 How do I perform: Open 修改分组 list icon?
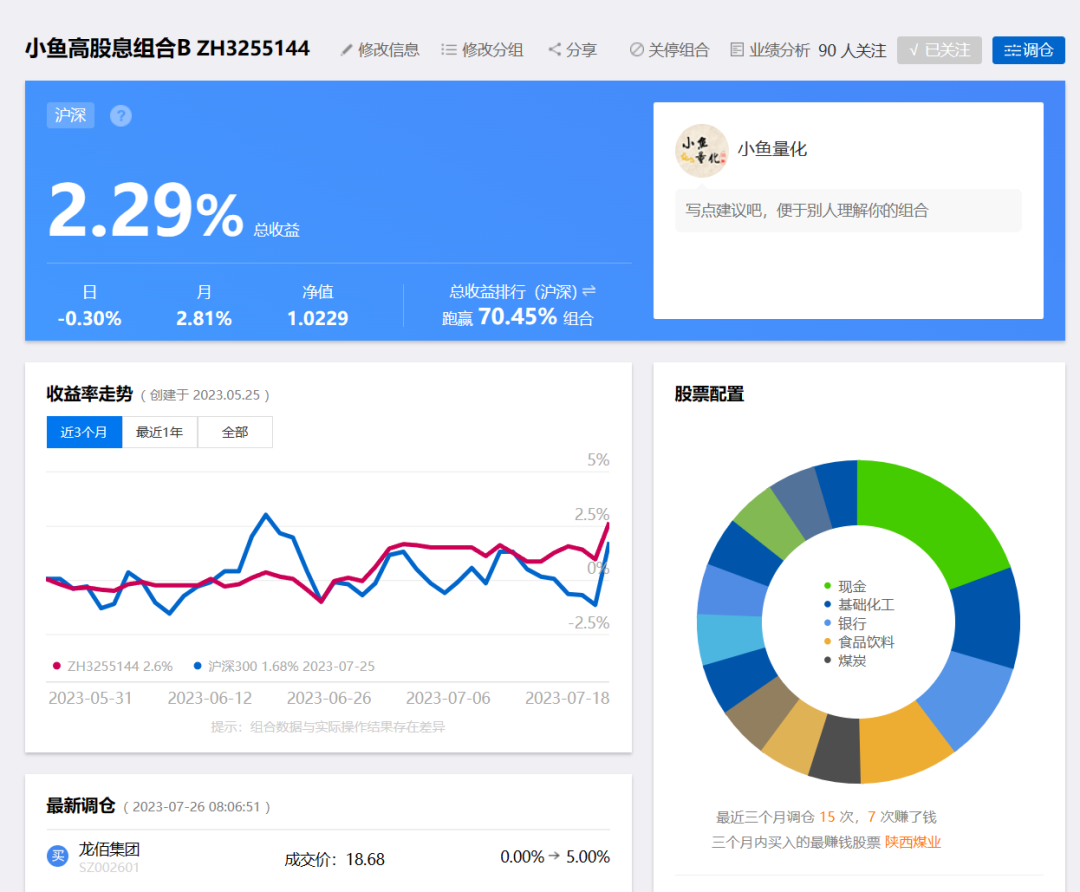[448, 50]
